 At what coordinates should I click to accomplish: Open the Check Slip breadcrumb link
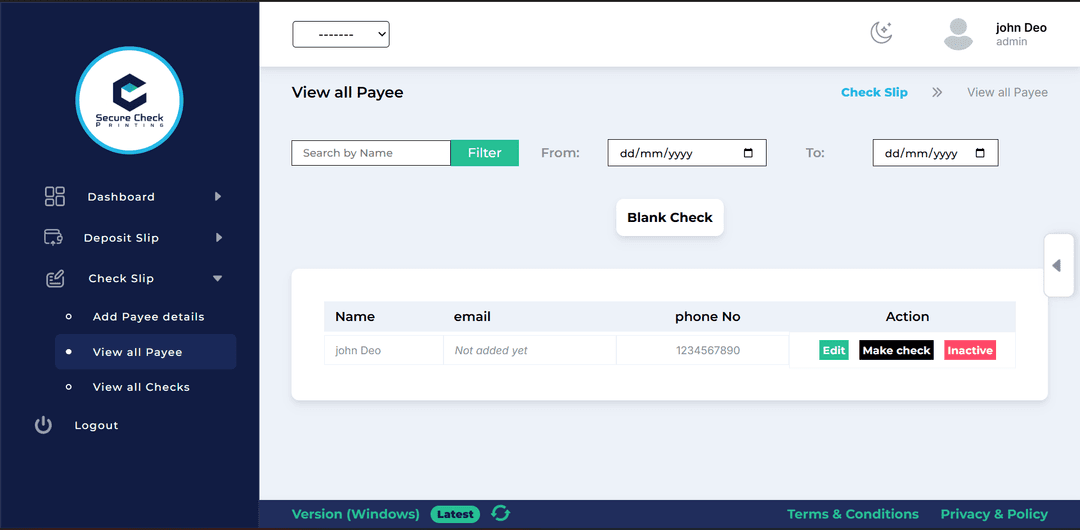pyautogui.click(x=874, y=92)
